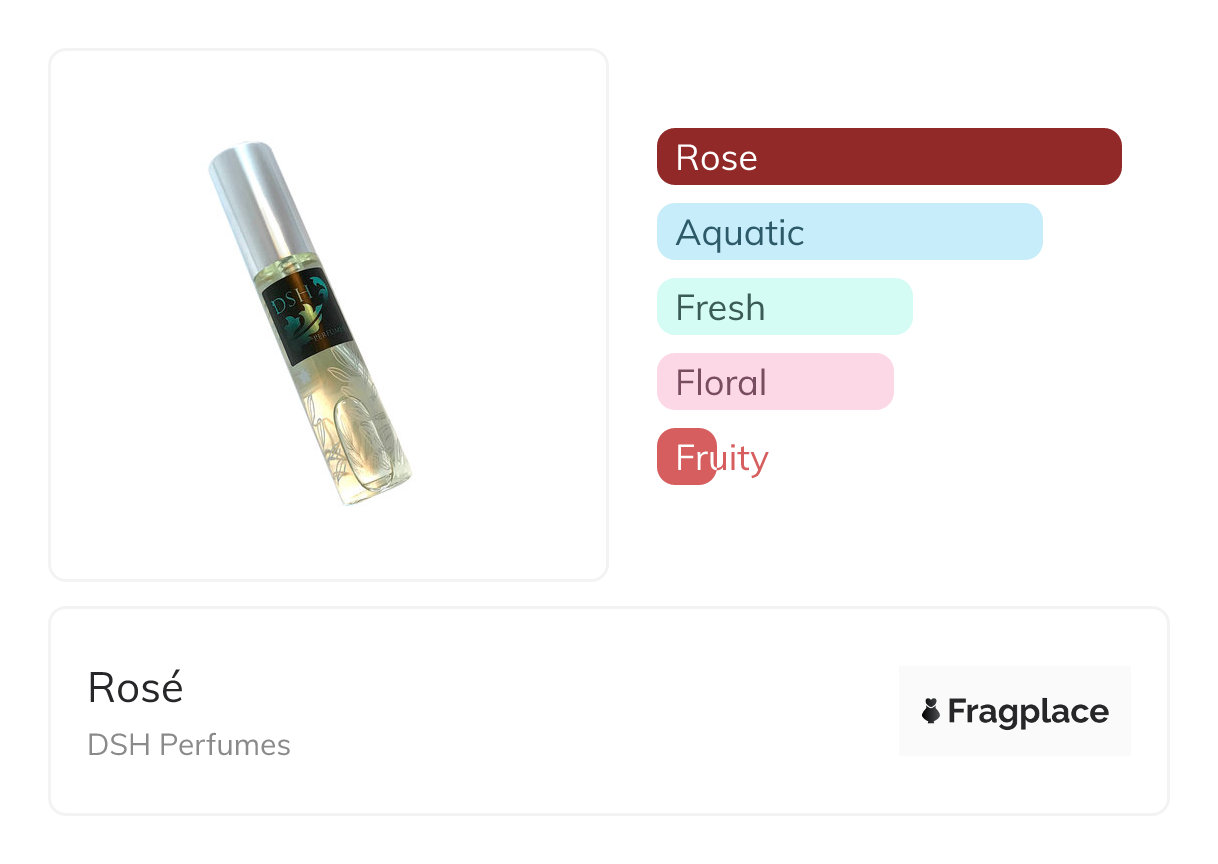1218x864 pixels.
Task: Click the word Rose inside the red bar
Action: [716, 158]
